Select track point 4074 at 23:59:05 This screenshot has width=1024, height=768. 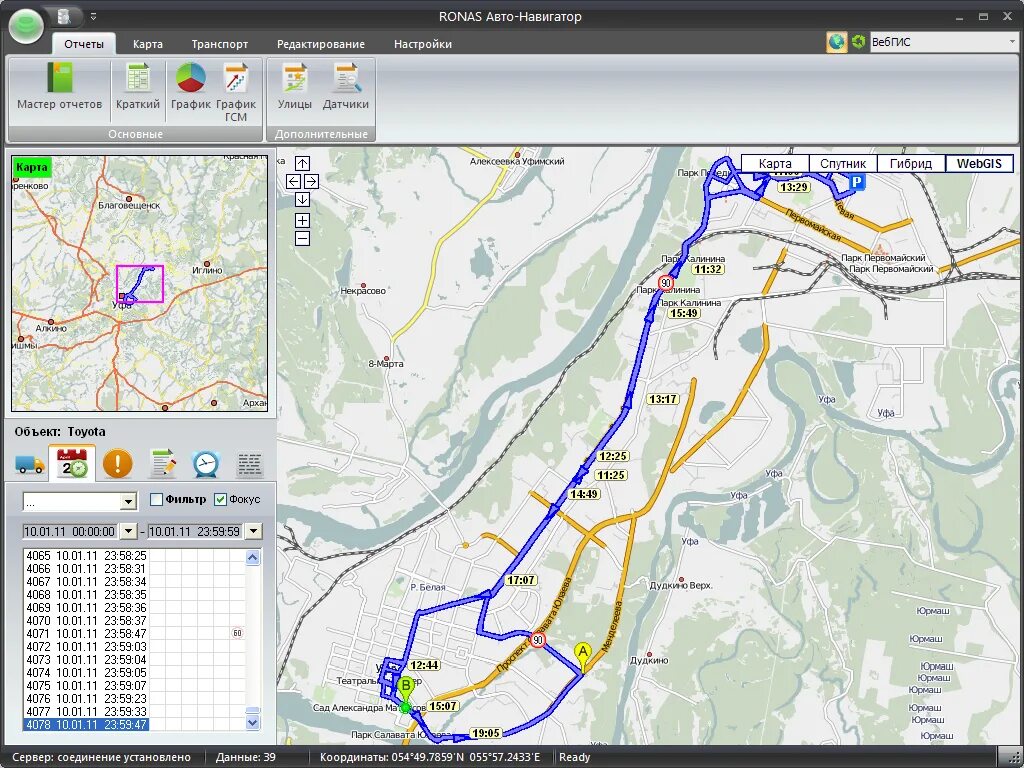tap(86, 673)
